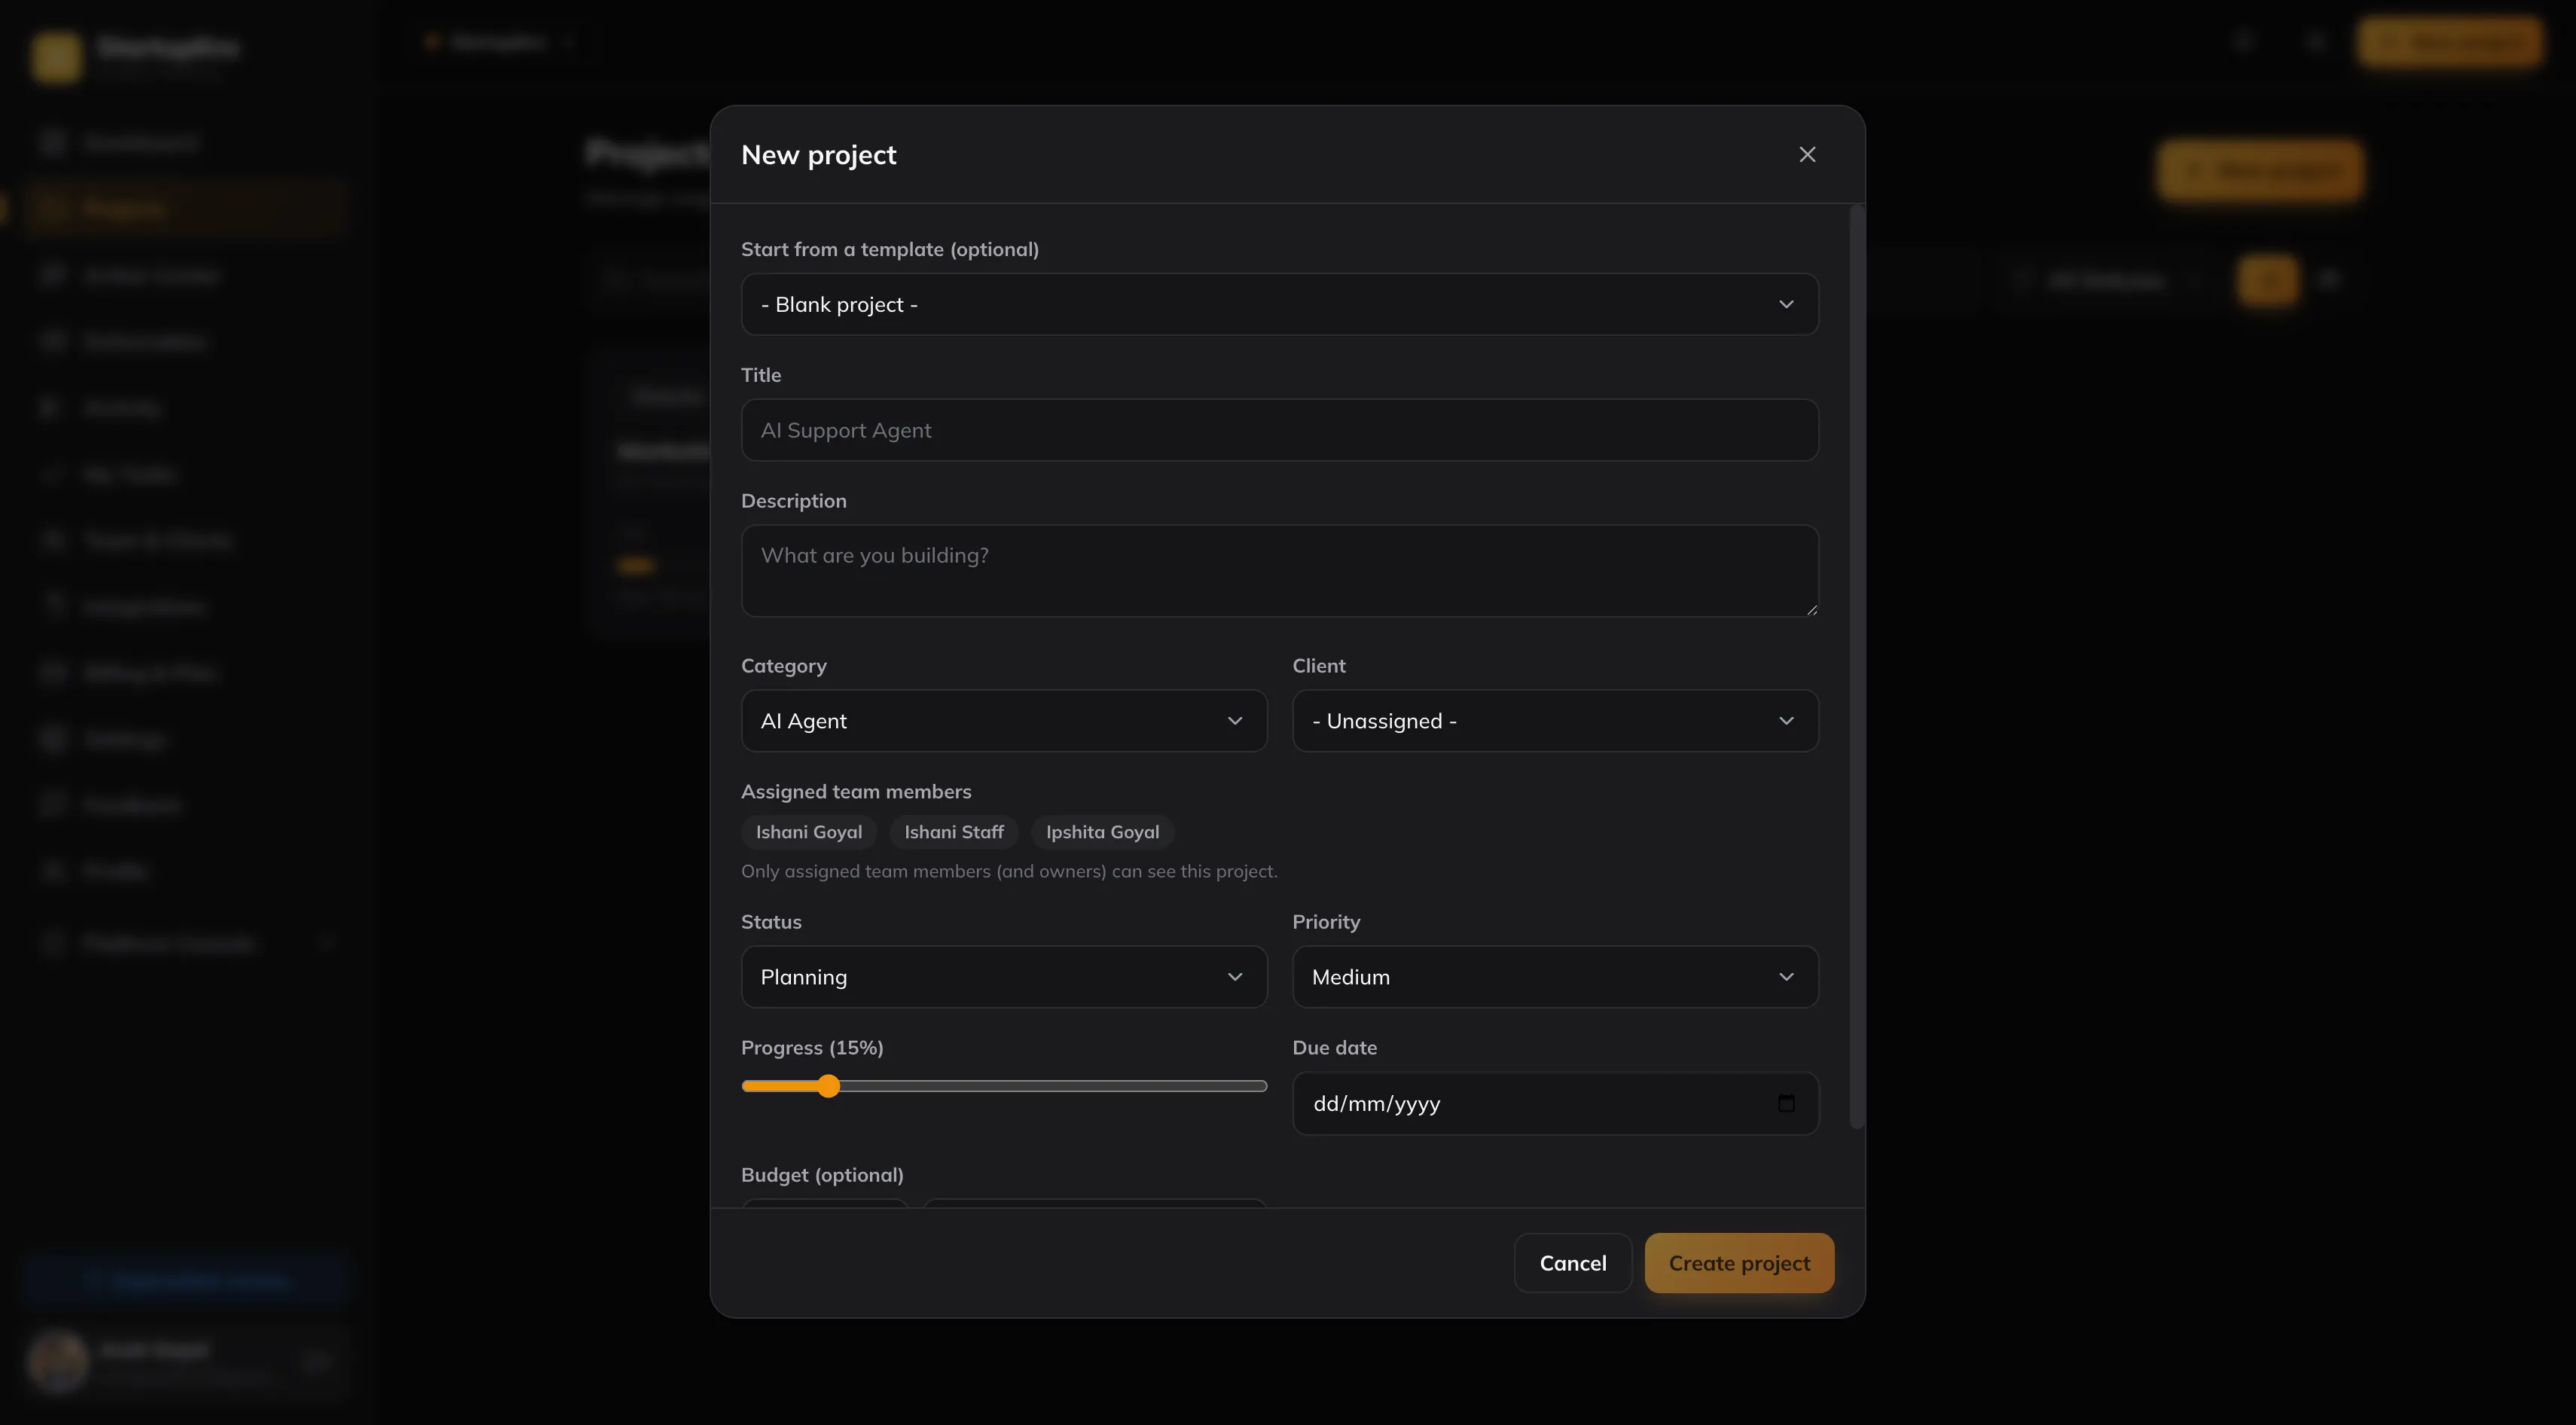
Task: Click into the Description text area
Action: click(x=1279, y=571)
